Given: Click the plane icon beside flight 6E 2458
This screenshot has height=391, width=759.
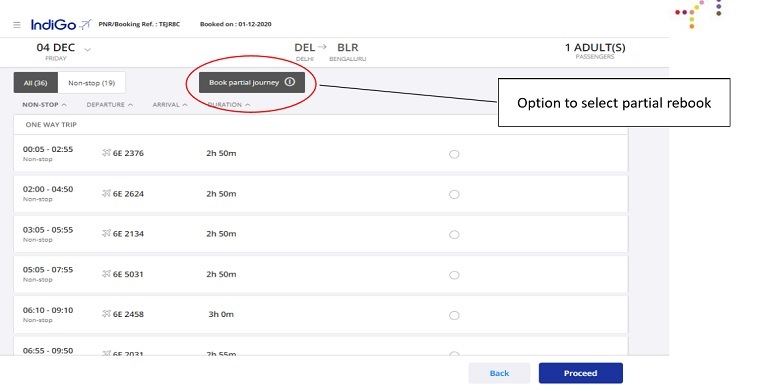Looking at the screenshot, I should pos(106,314).
